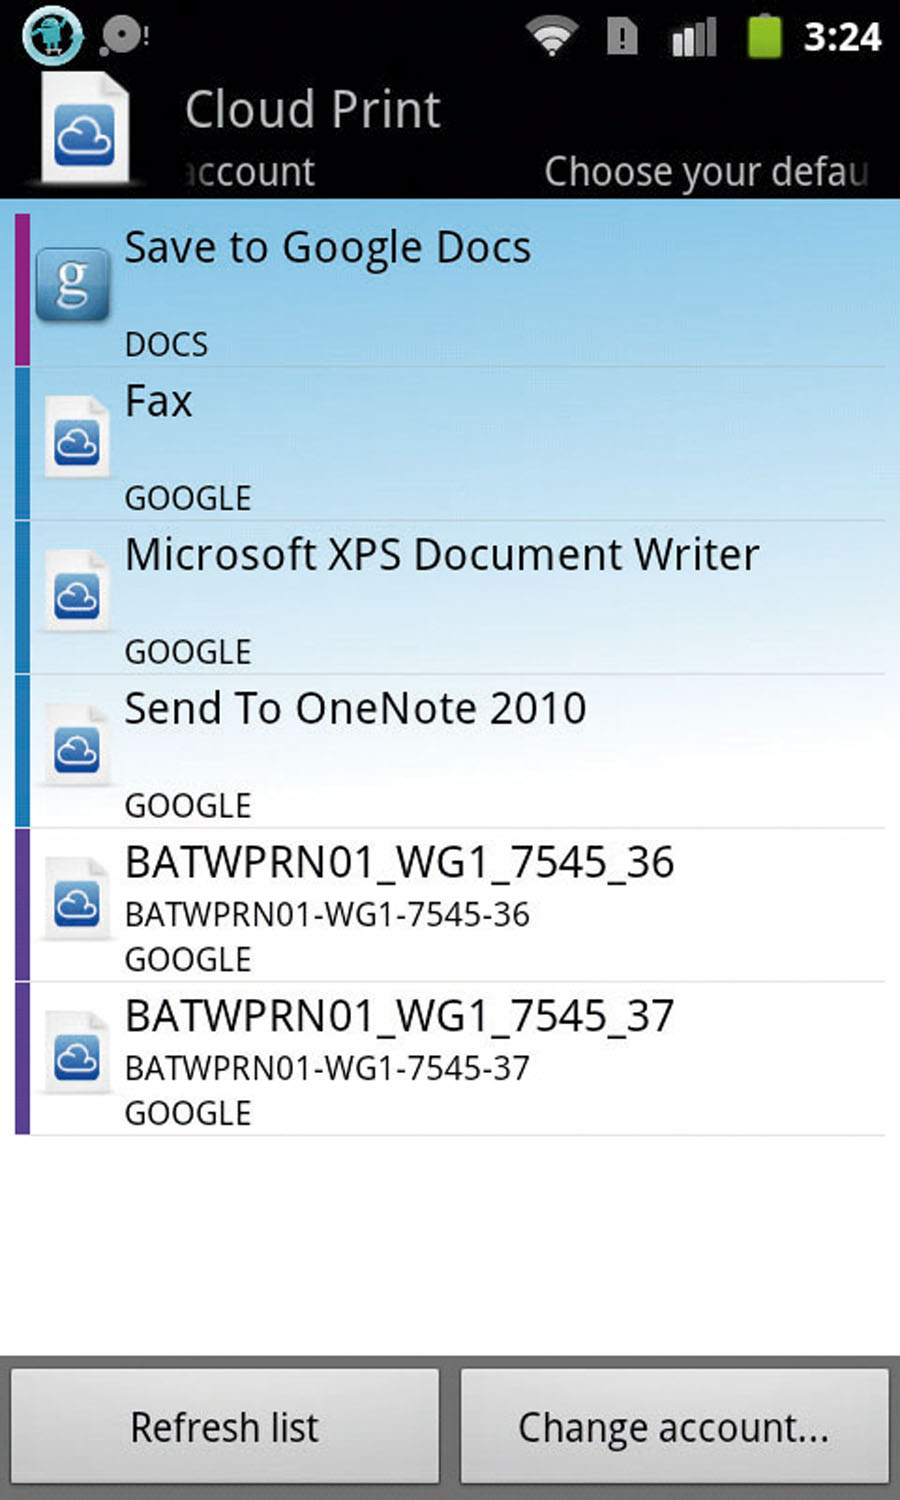This screenshot has width=900, height=1500.
Task: Tap the GOOGLE label under Fax
Action: point(188,498)
